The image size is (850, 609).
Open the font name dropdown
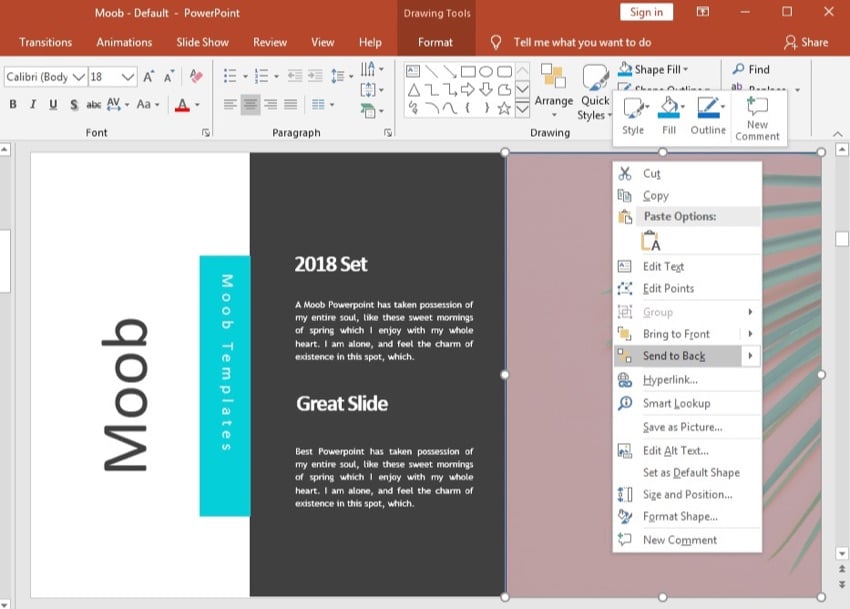[78, 77]
